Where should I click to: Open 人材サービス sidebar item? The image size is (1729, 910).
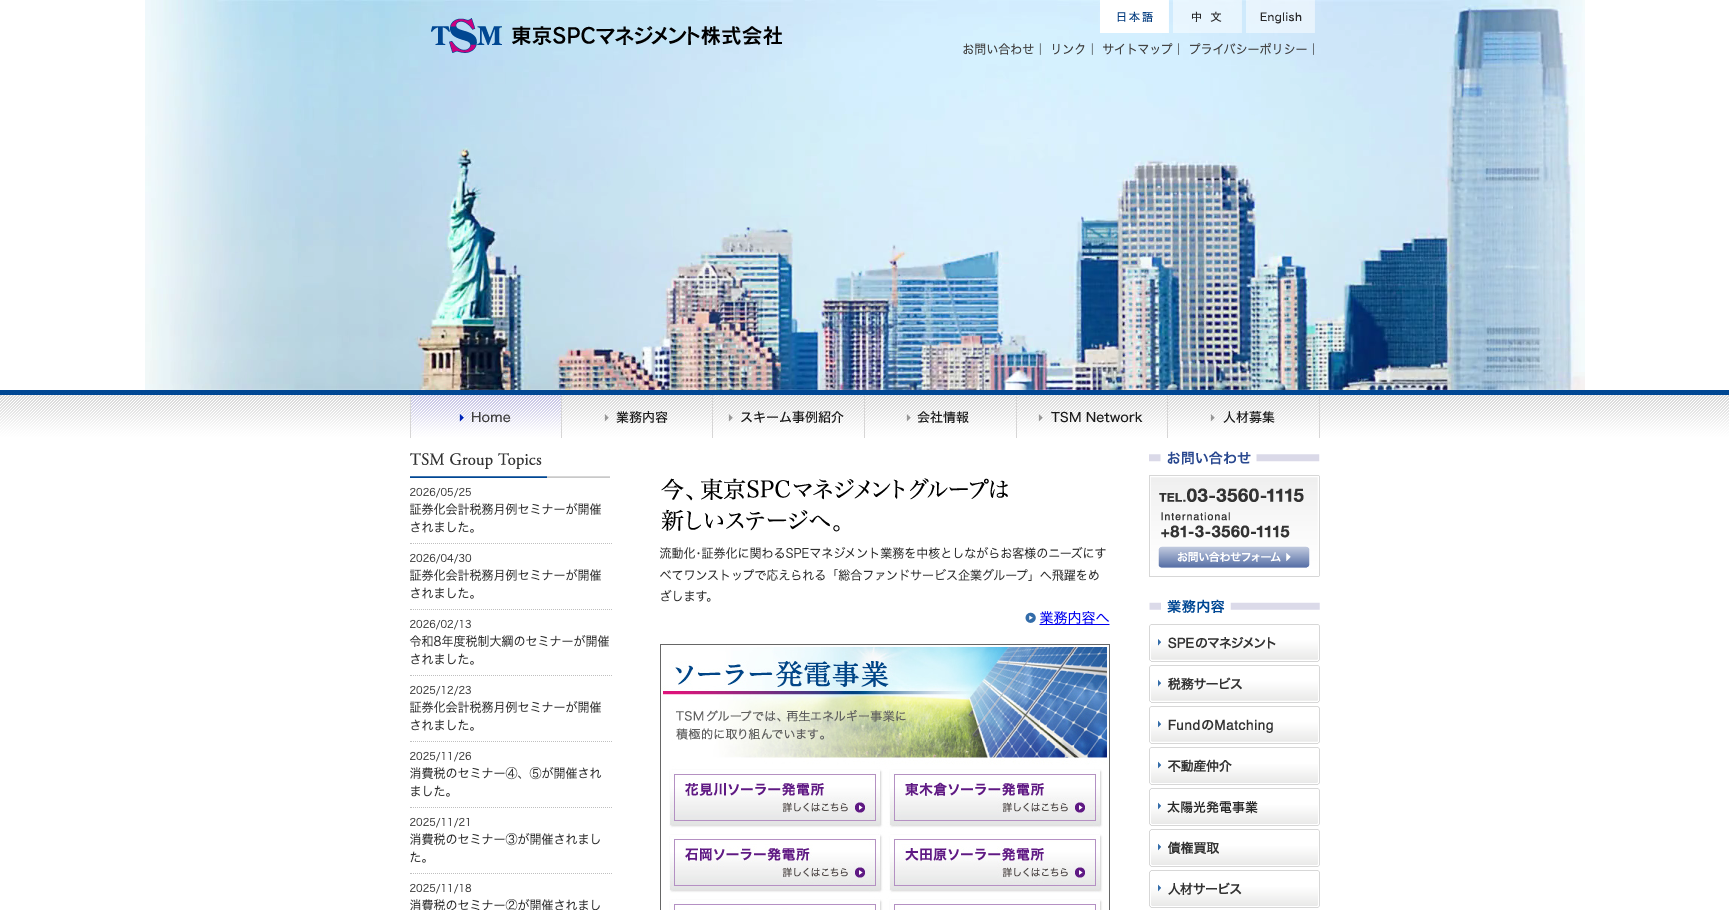click(1234, 889)
